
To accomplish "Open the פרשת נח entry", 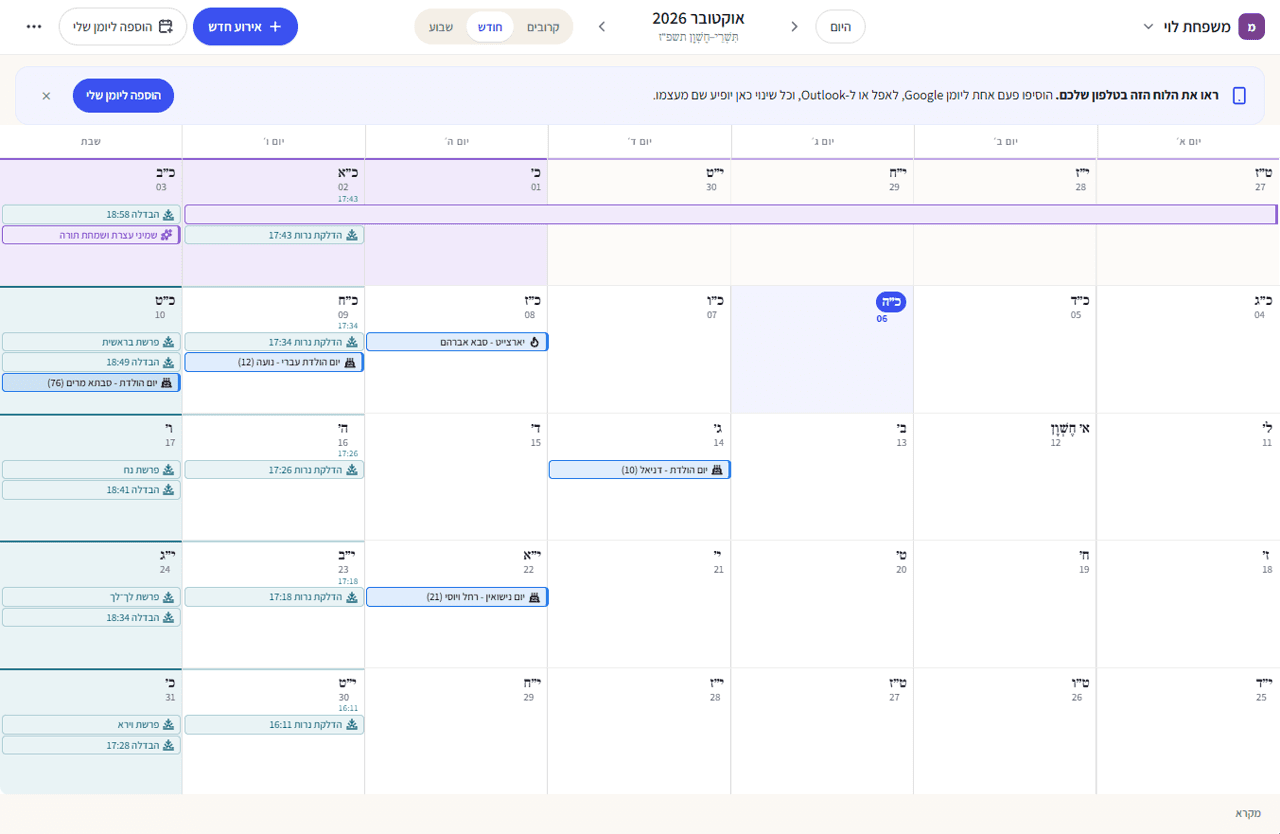I will tap(91, 469).
